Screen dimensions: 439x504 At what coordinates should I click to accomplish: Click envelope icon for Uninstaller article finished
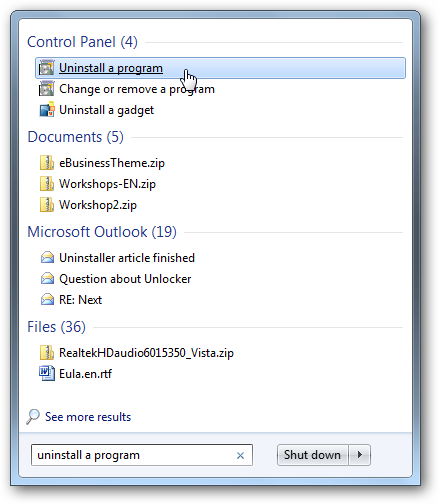tap(47, 258)
